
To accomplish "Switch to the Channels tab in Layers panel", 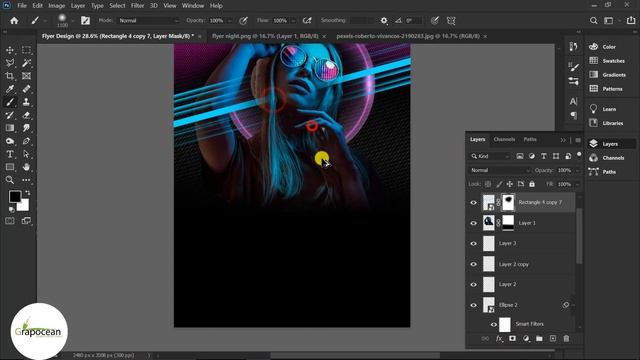I will click(x=504, y=139).
